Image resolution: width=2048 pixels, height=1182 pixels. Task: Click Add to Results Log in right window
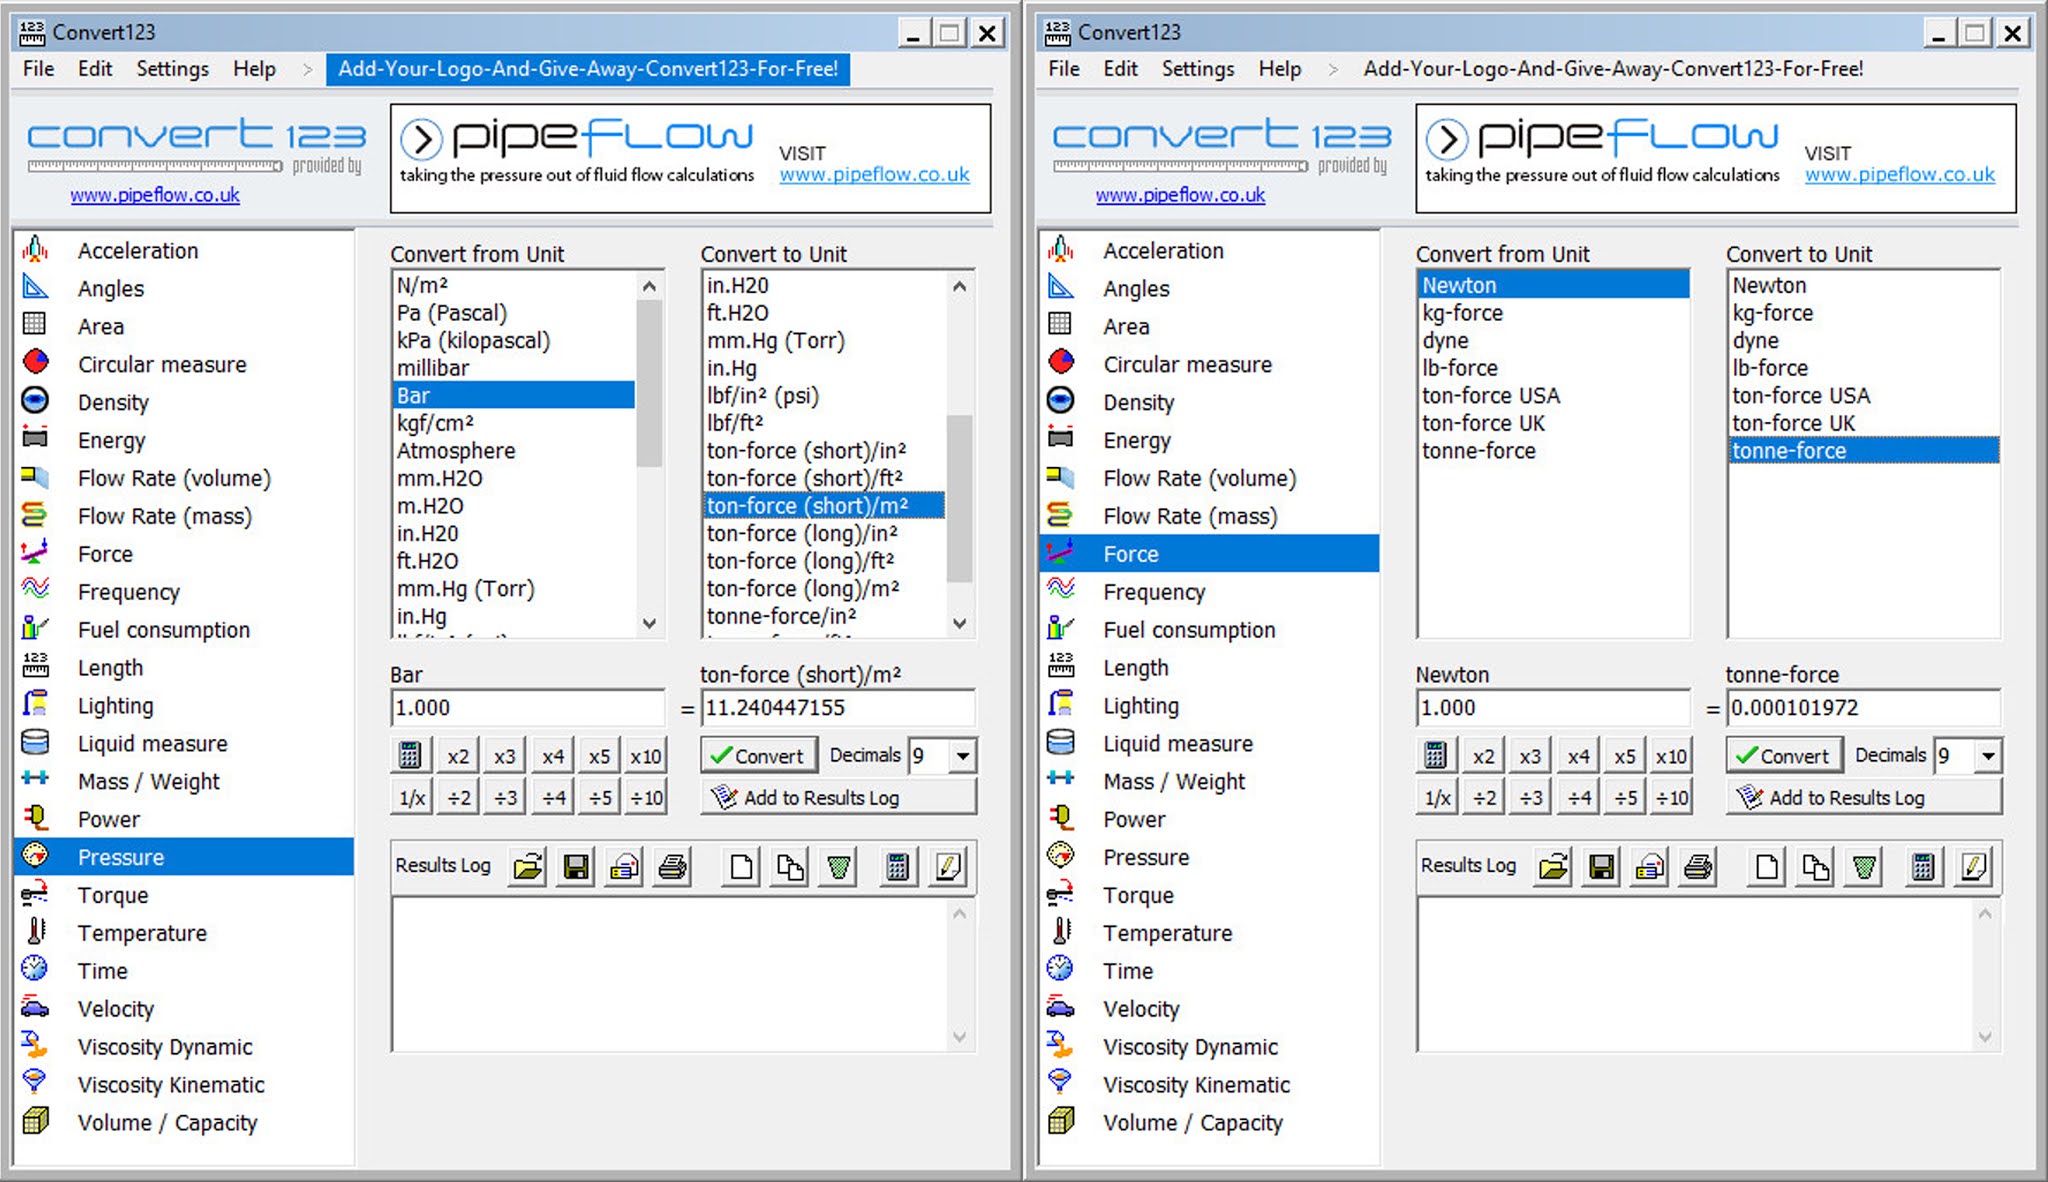pos(1864,798)
